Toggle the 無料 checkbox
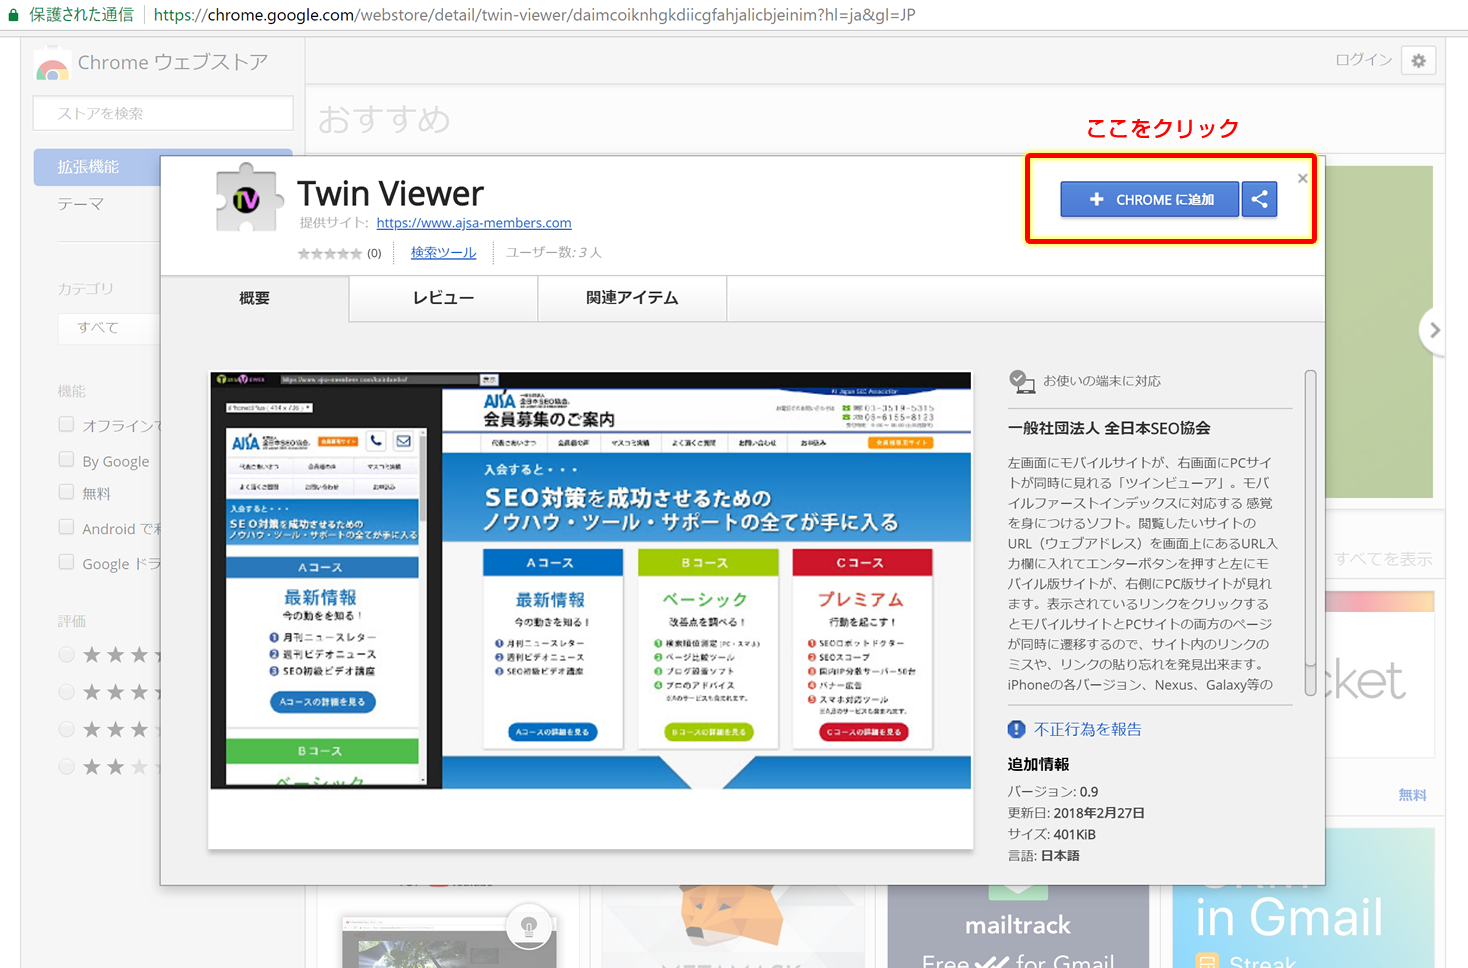The image size is (1468, 968). coord(66,492)
